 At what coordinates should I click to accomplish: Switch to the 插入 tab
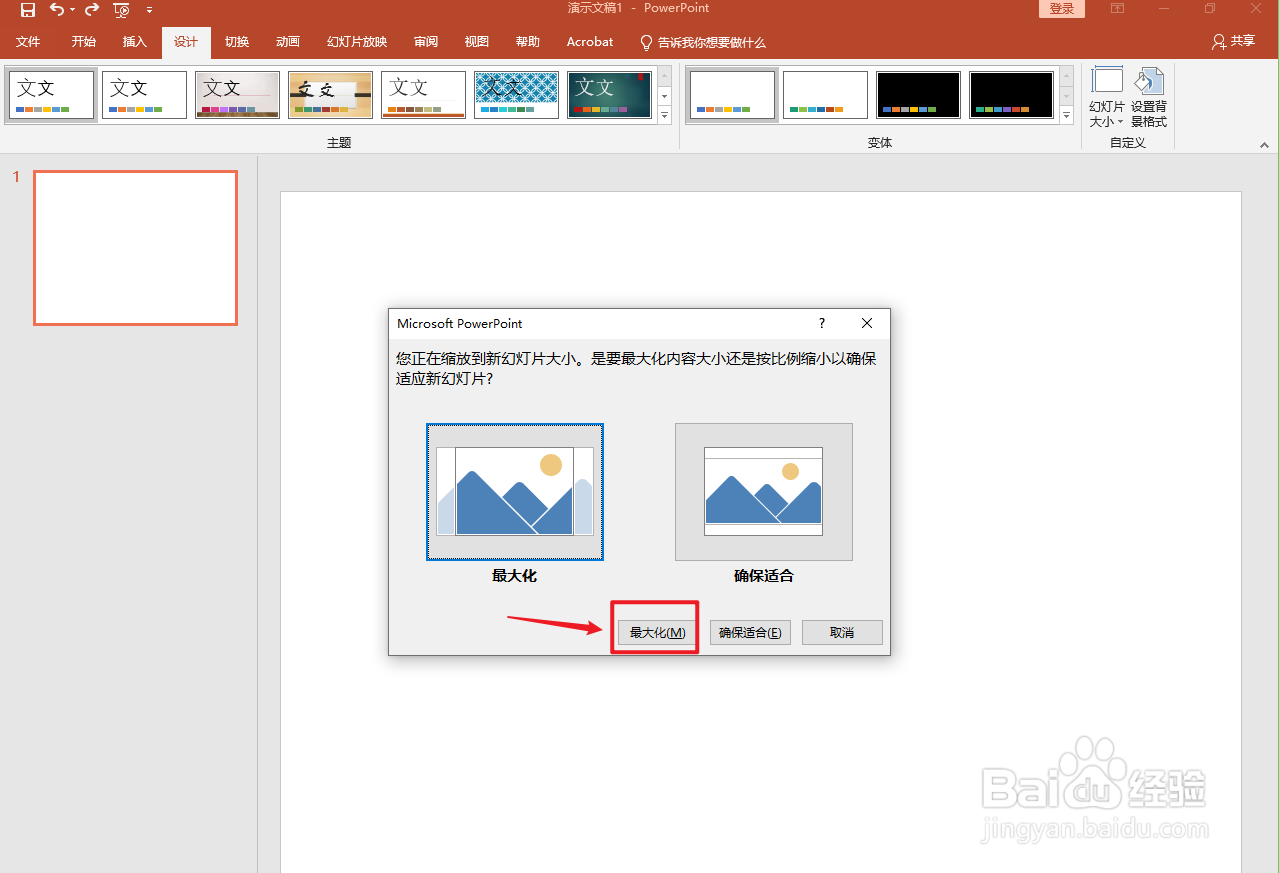(x=135, y=42)
